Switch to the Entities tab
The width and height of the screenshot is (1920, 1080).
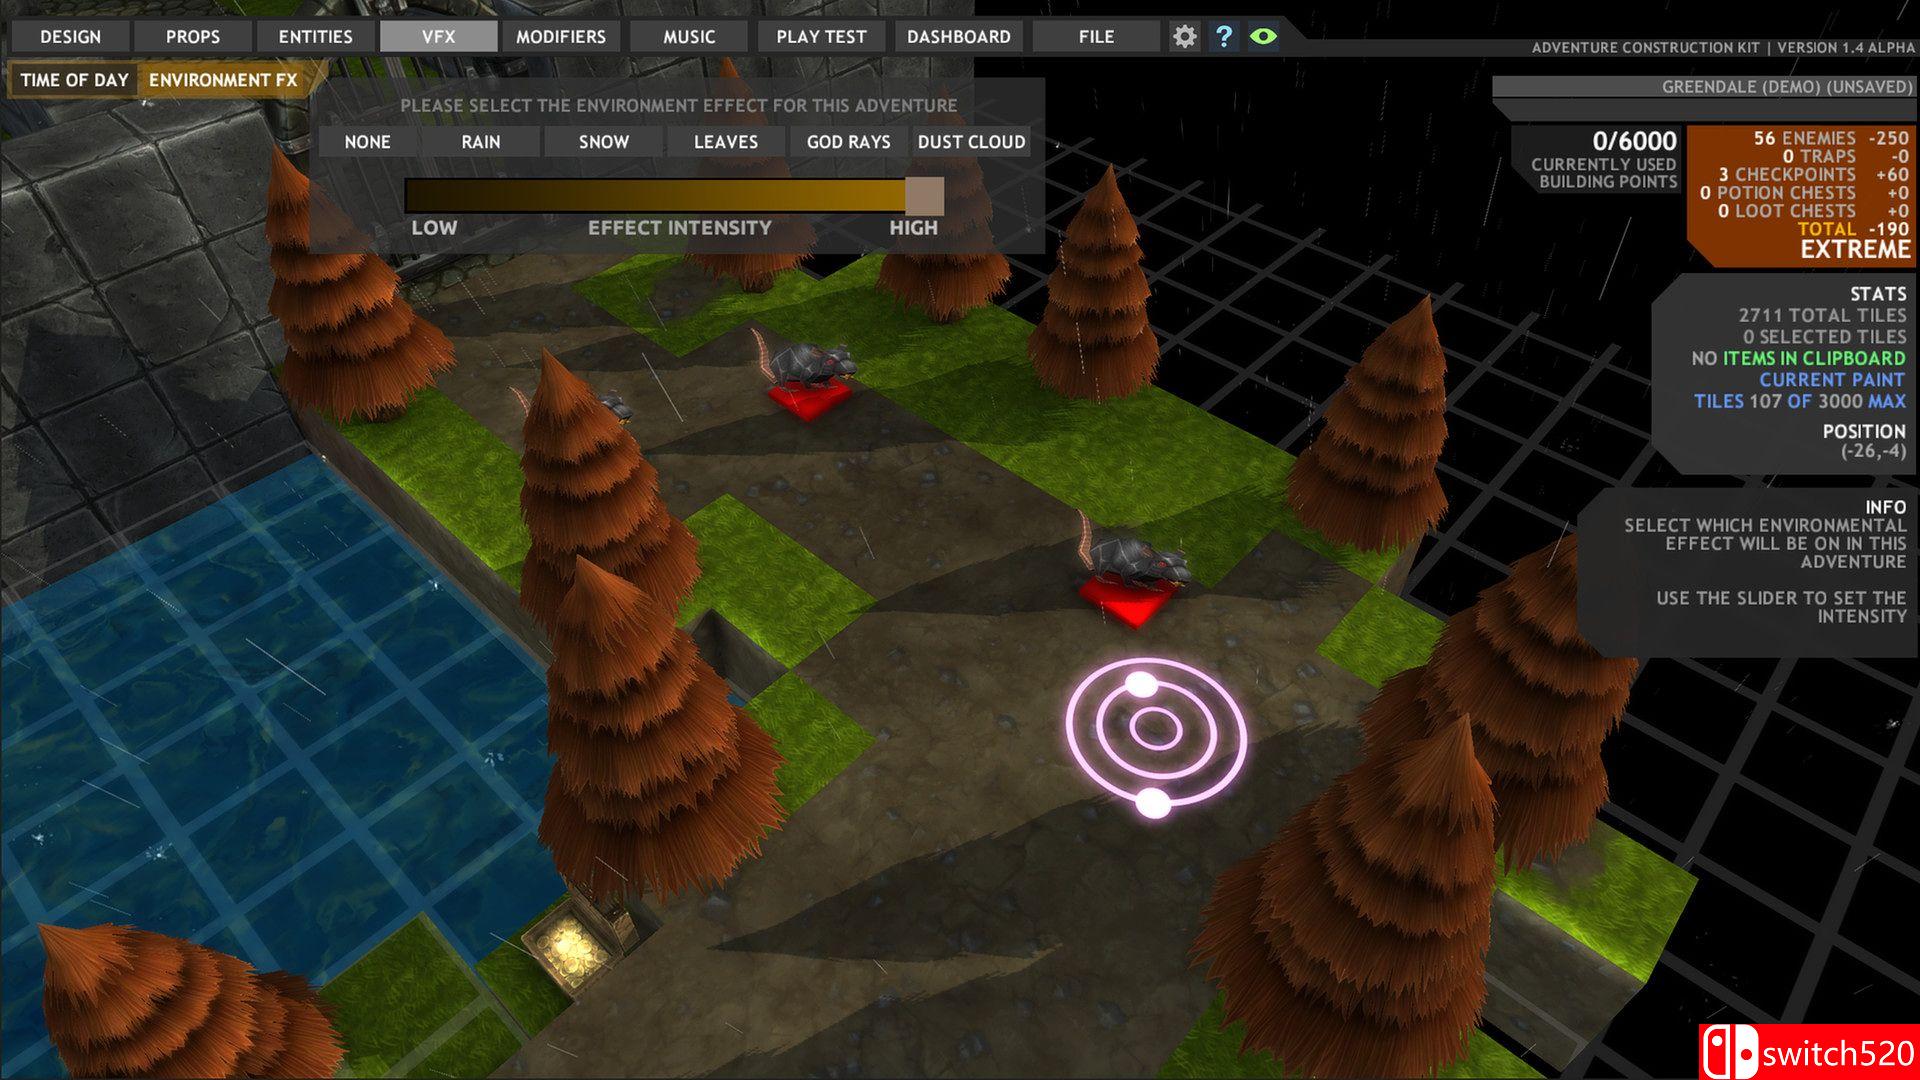[x=315, y=37]
